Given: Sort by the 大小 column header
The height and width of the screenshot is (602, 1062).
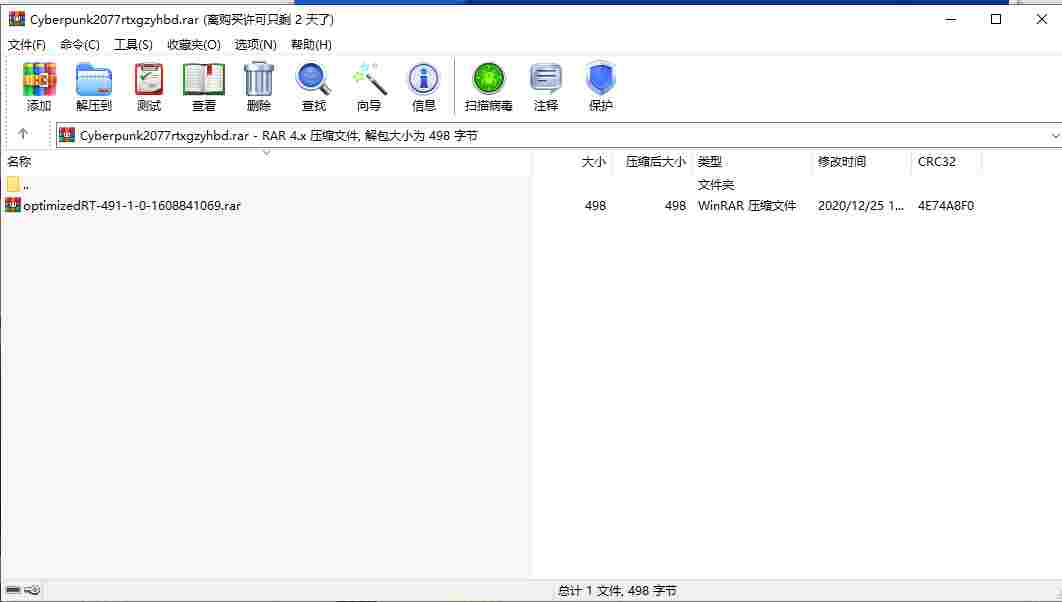Looking at the screenshot, I should point(594,162).
